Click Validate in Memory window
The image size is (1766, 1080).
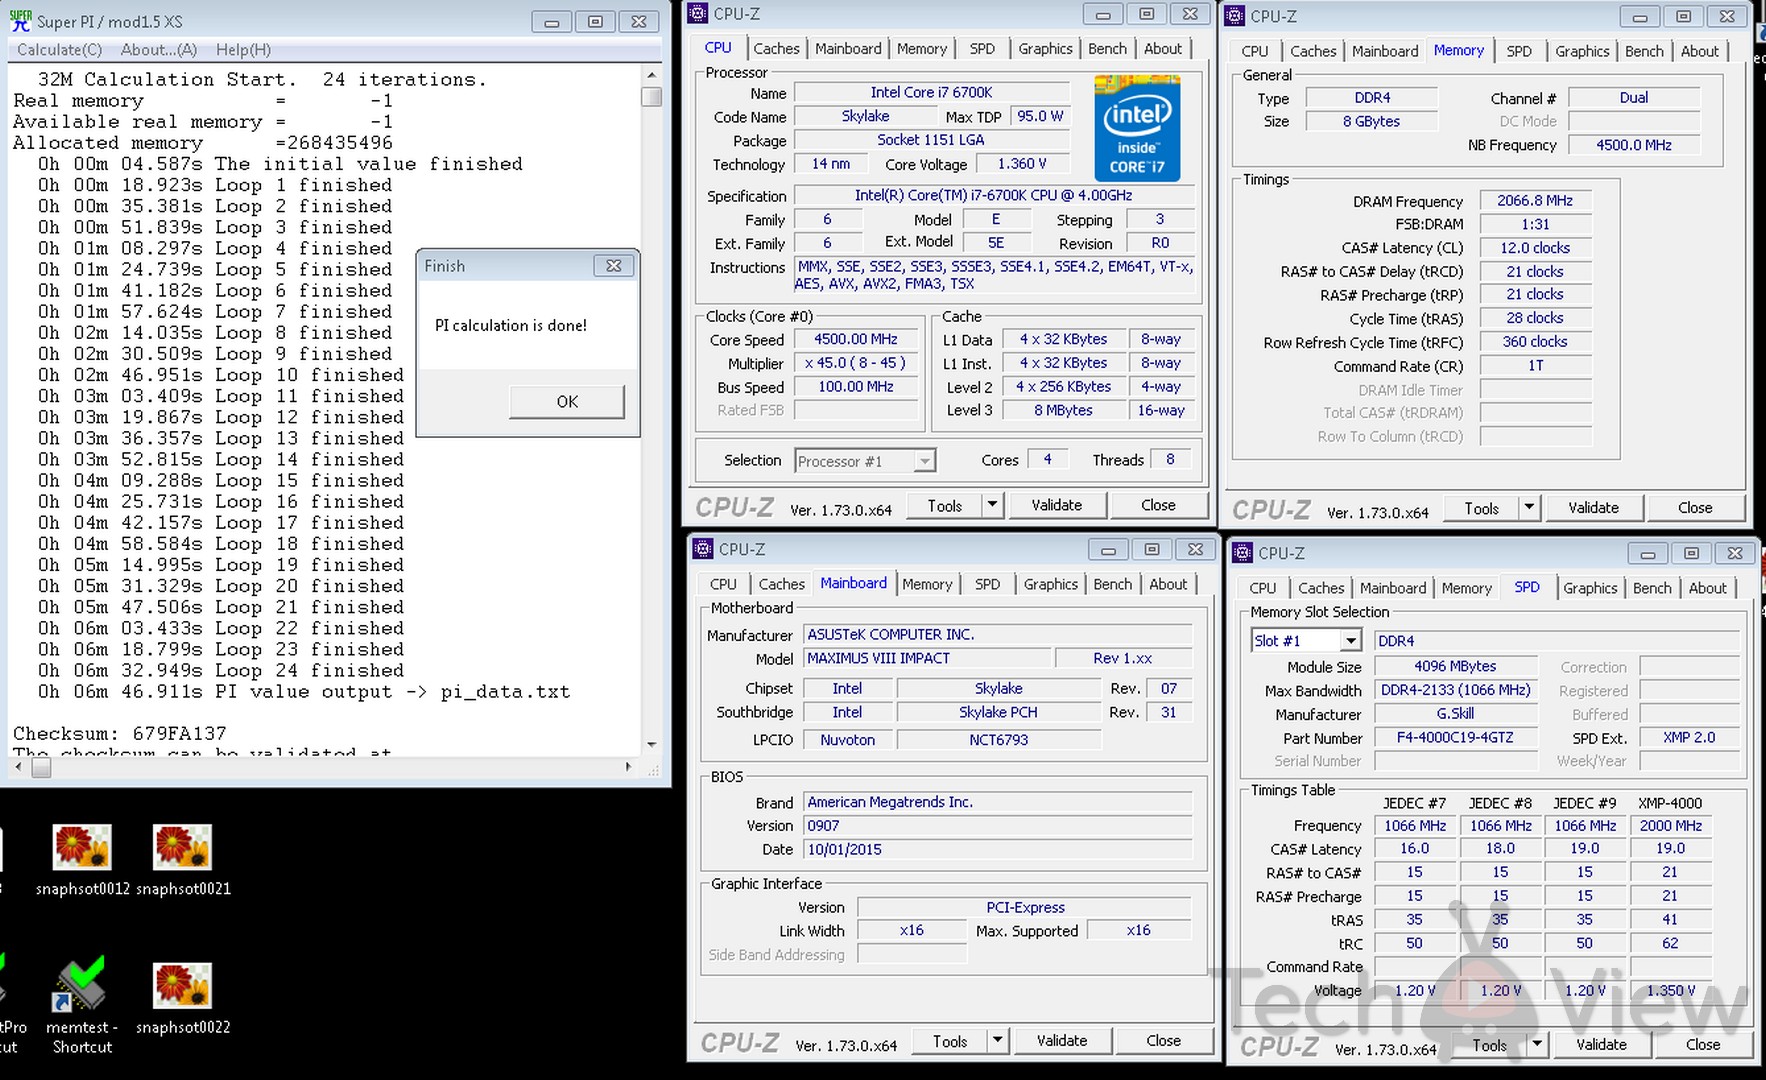(1593, 508)
